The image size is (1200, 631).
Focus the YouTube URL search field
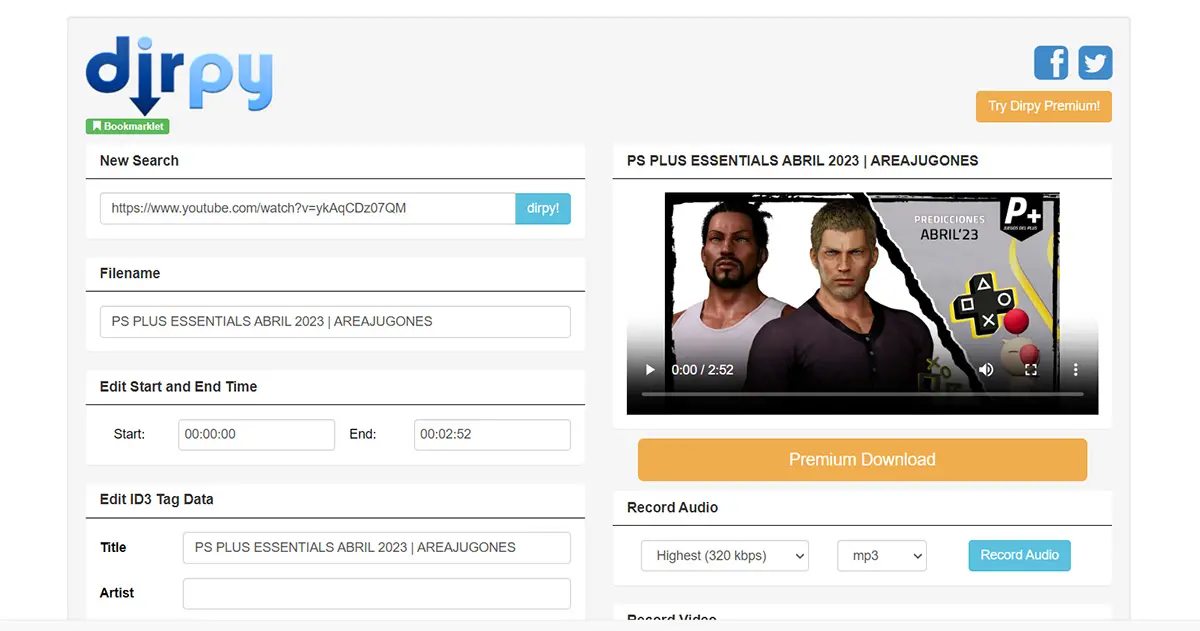[308, 208]
